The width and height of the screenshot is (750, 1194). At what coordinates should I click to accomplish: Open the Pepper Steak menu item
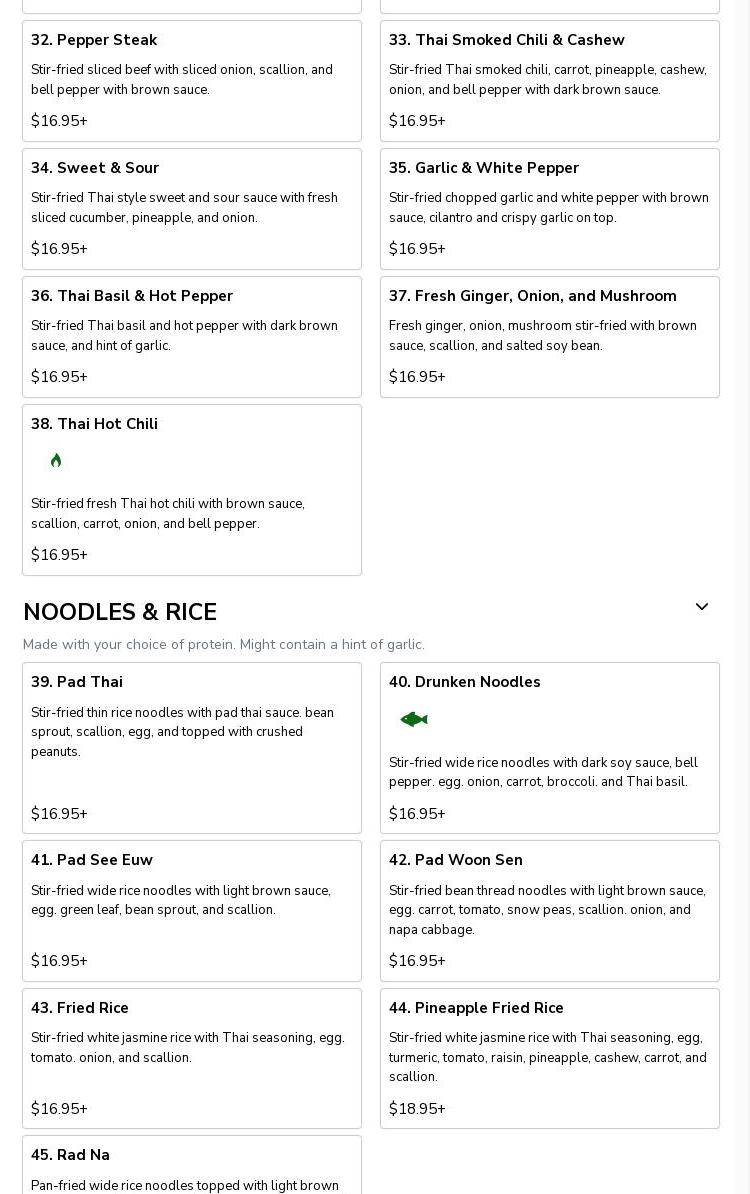(x=94, y=40)
